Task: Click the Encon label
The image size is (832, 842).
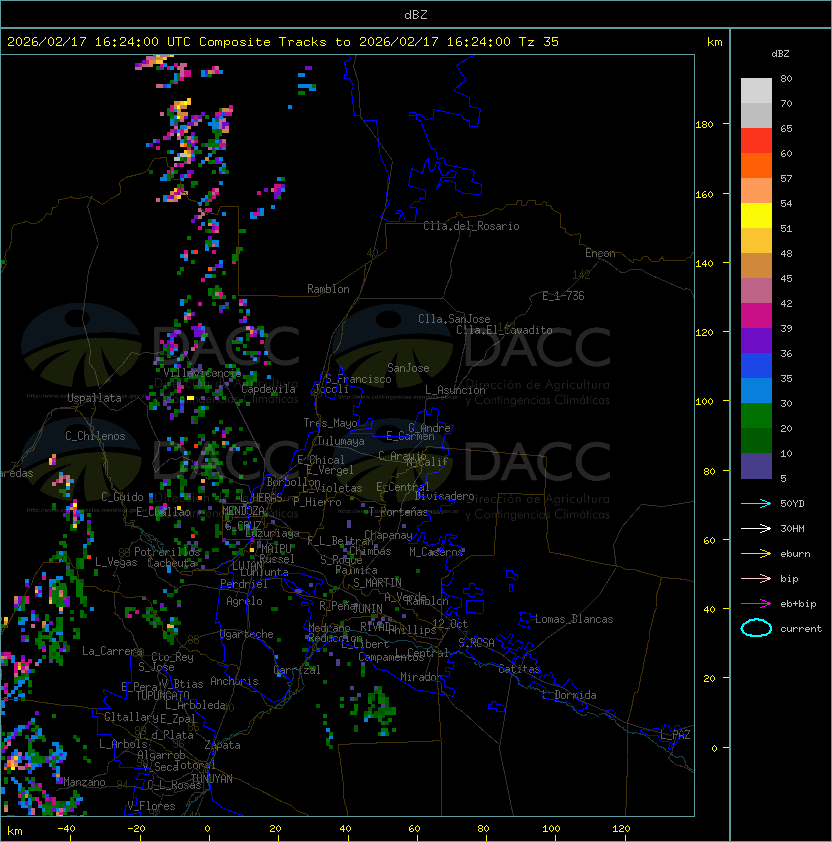Action: 600,253
